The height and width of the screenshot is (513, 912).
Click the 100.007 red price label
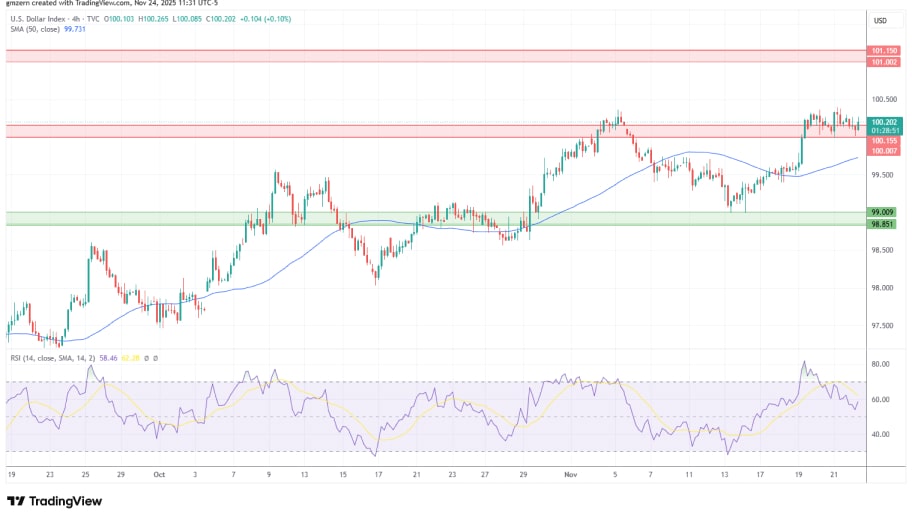(883, 150)
